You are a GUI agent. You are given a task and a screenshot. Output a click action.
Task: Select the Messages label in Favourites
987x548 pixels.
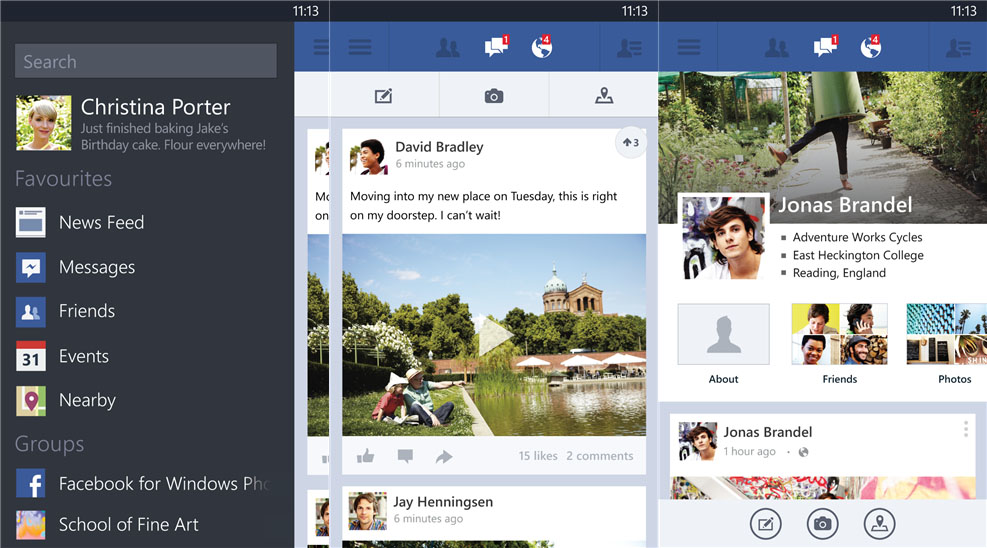97,267
